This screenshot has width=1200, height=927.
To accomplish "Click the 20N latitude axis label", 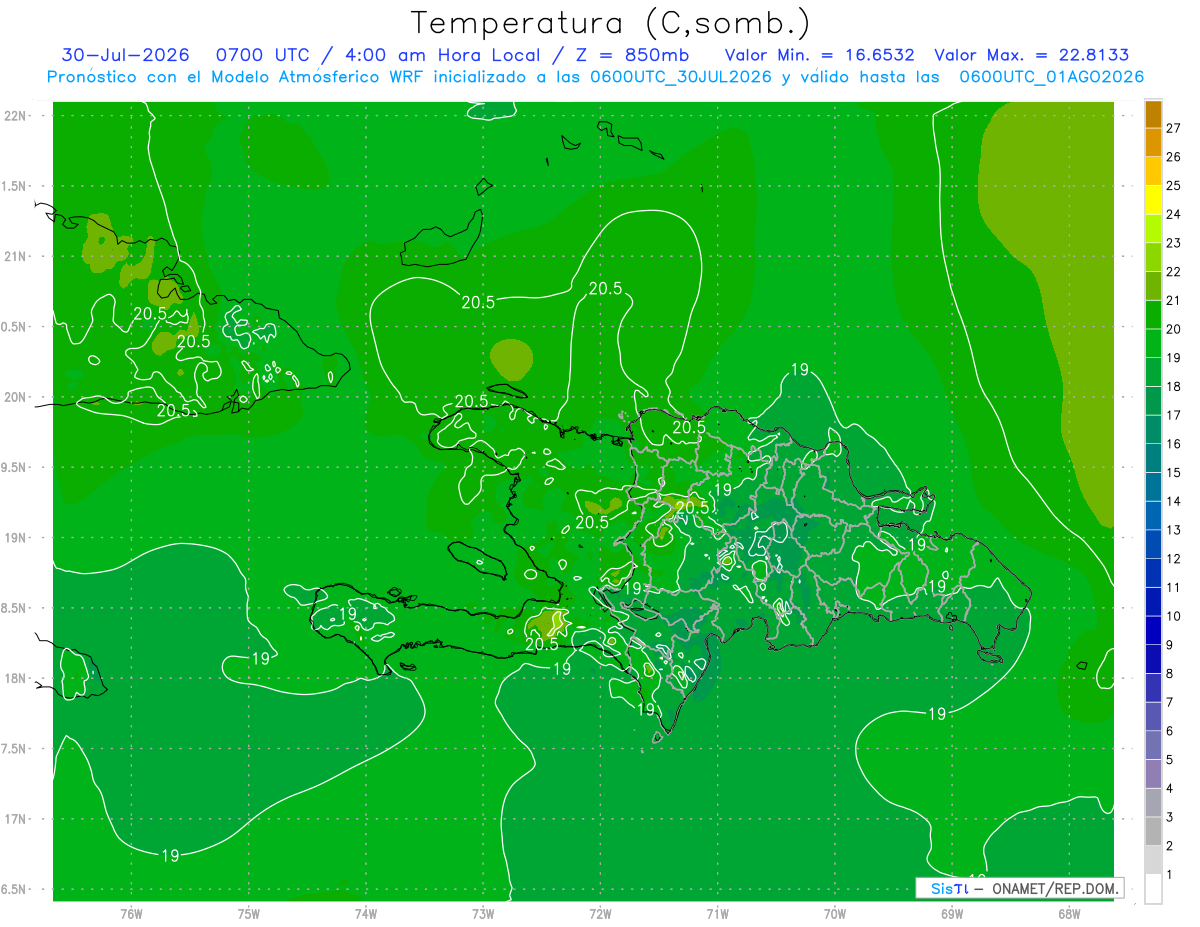I will pos(16,397).
